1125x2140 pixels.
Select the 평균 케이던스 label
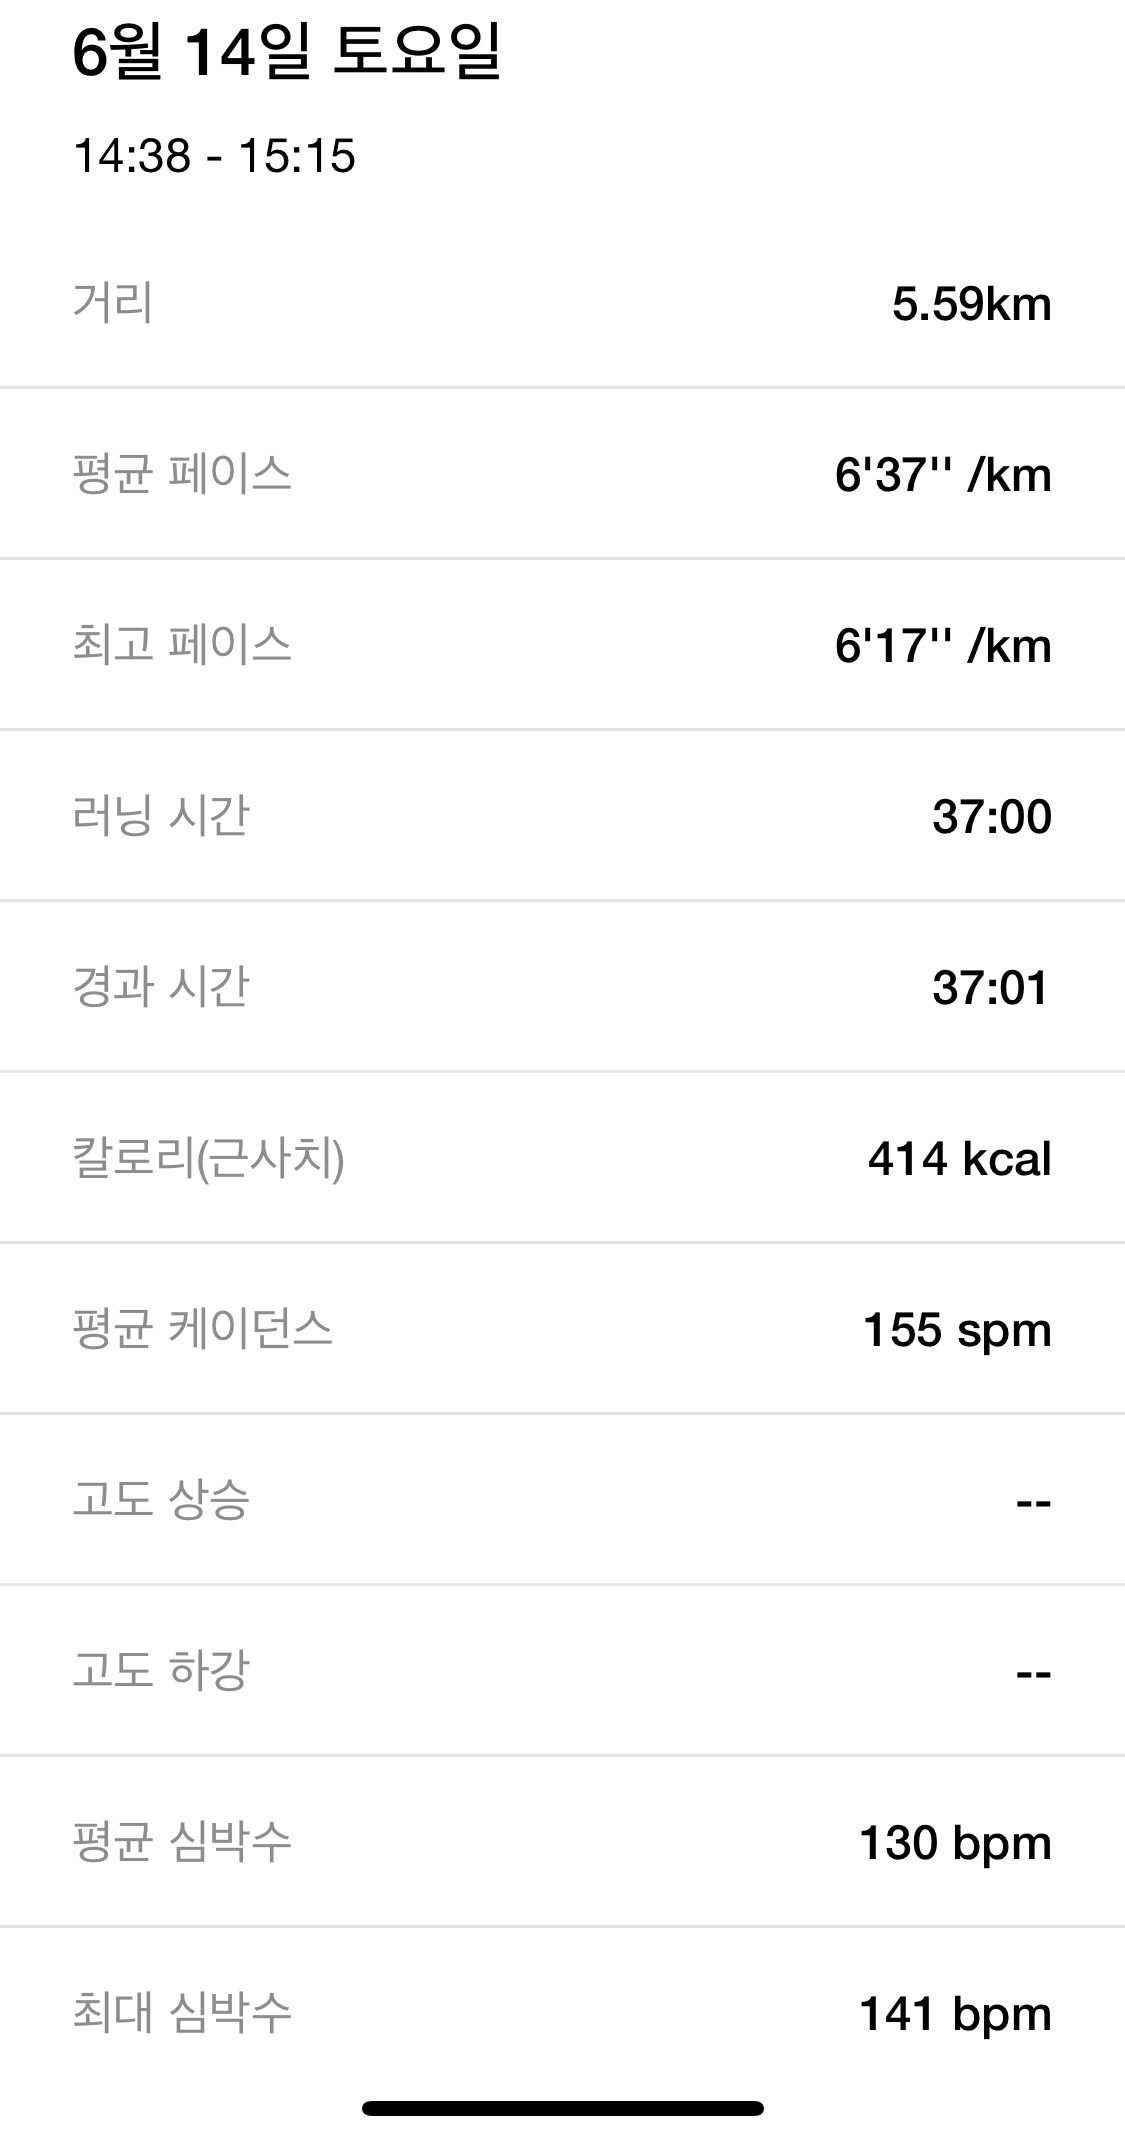coord(202,1329)
